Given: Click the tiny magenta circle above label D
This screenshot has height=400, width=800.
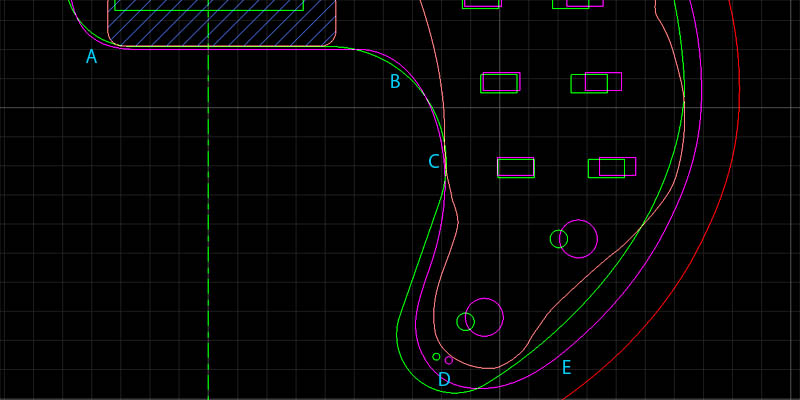Looking at the screenshot, I should [449, 360].
